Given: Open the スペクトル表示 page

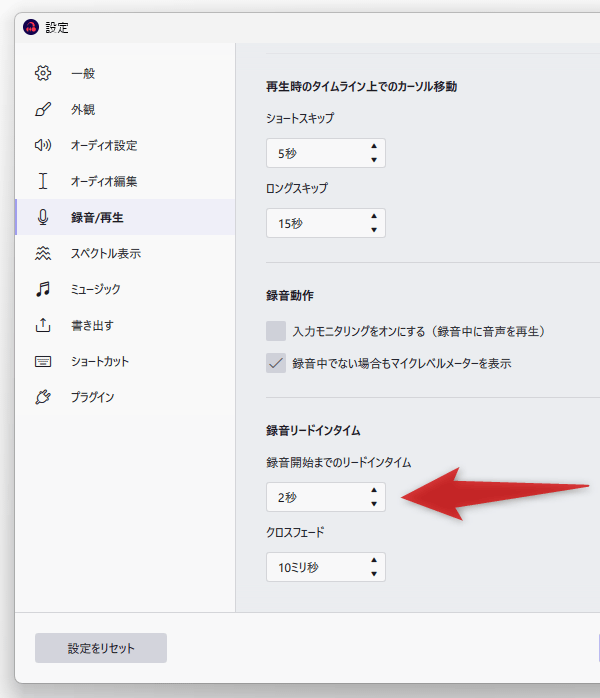Looking at the screenshot, I should point(125,253).
